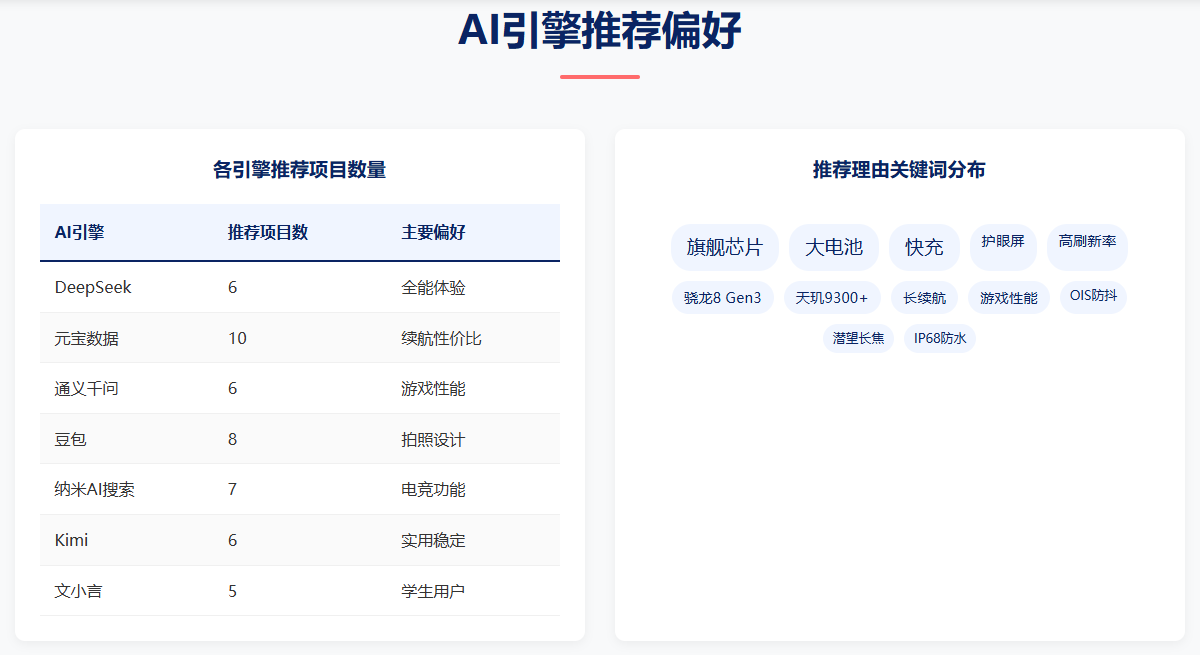Click the count 10 for 元宝数据

coord(300,338)
